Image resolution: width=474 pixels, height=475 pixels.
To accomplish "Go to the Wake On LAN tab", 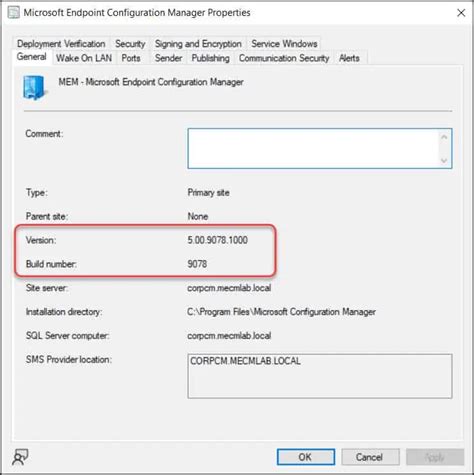I will click(84, 58).
